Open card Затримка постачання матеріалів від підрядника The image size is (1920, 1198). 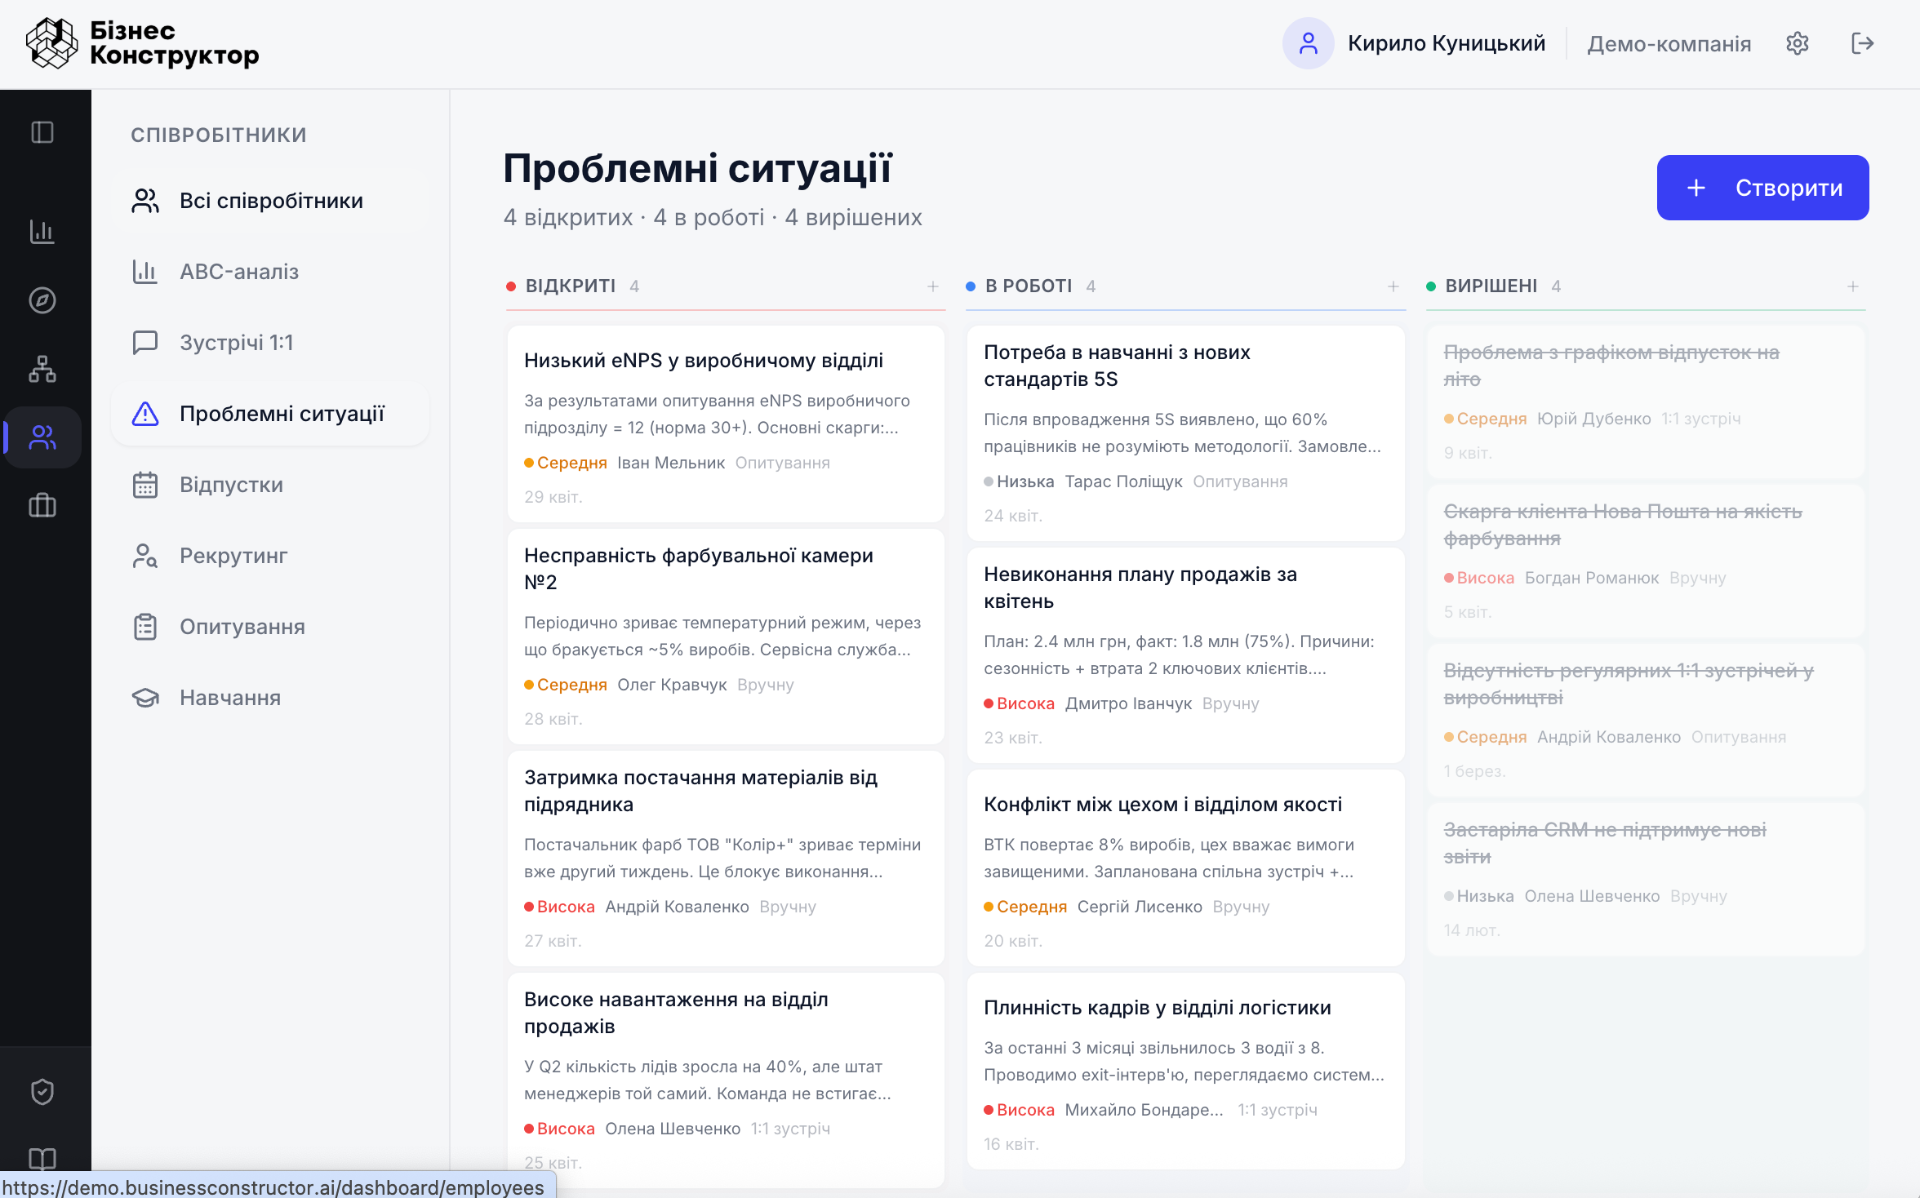725,859
